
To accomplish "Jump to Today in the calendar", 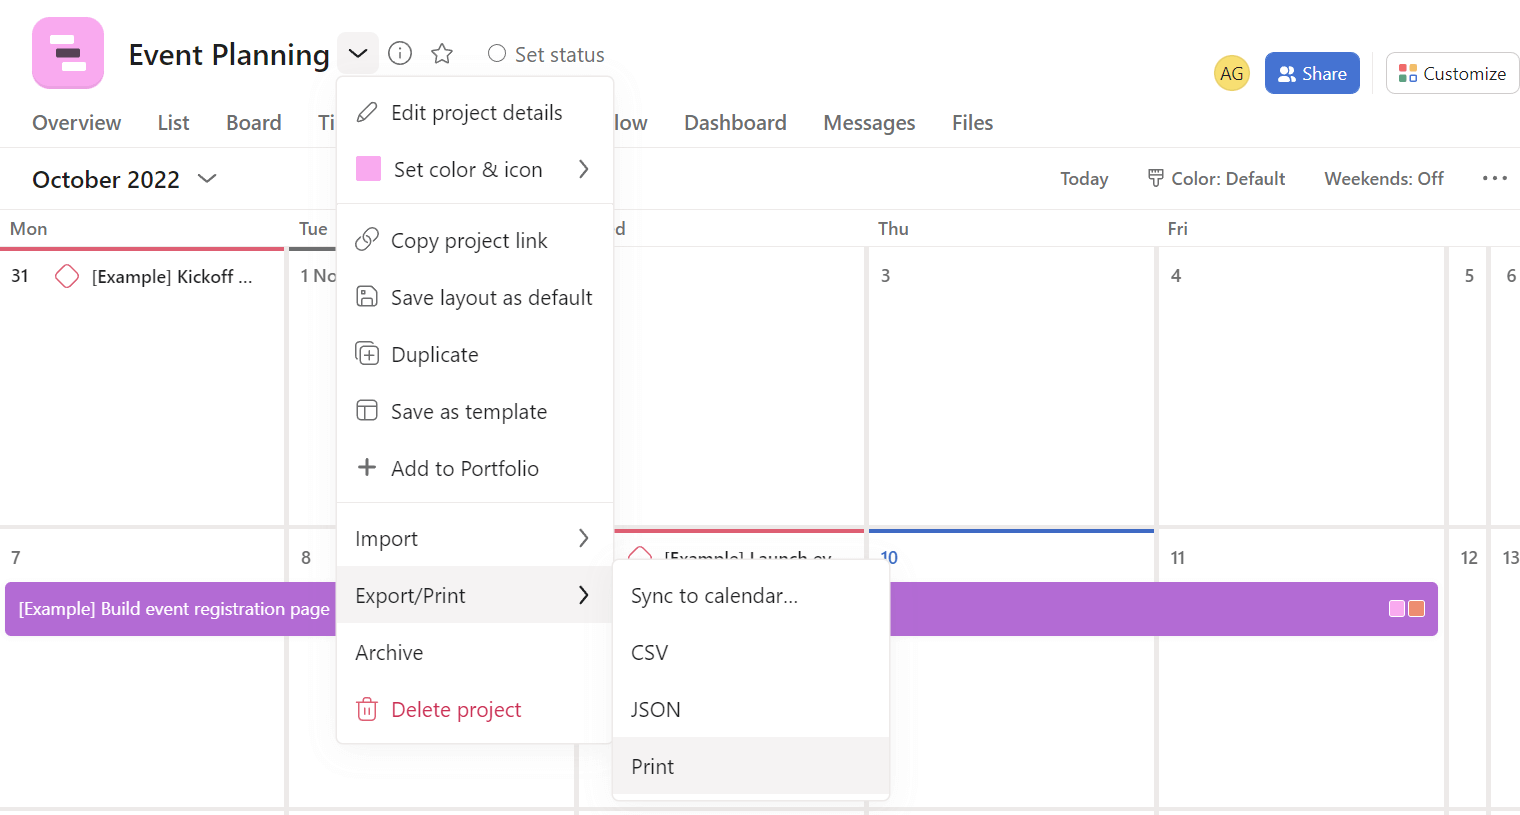I will 1084,178.
